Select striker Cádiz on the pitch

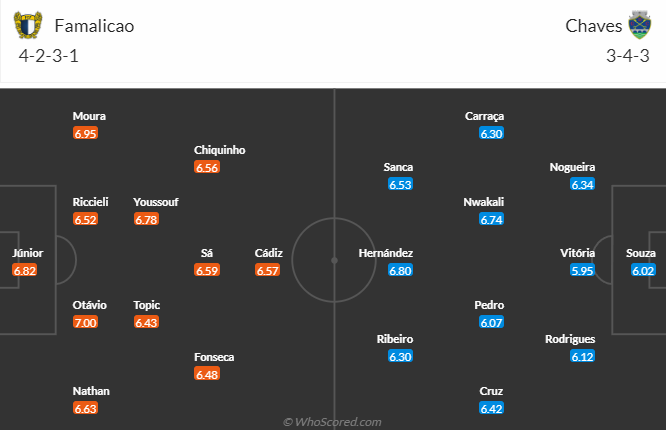pyautogui.click(x=268, y=253)
